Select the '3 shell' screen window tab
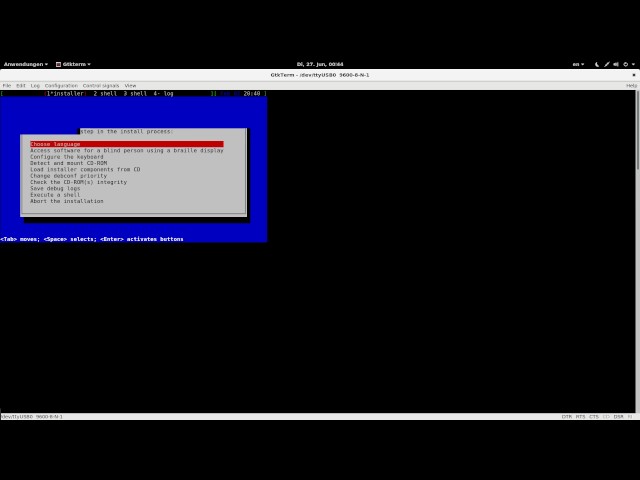The image size is (640, 480). [x=135, y=93]
